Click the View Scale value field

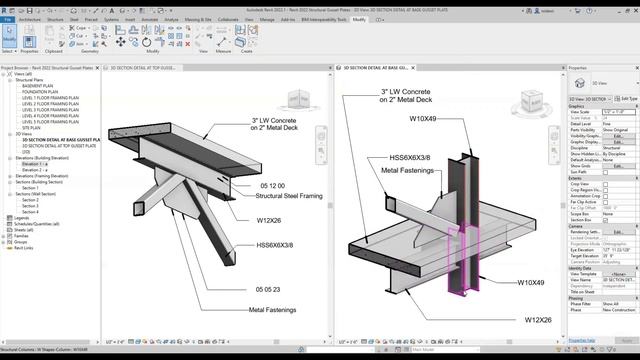coord(619,112)
